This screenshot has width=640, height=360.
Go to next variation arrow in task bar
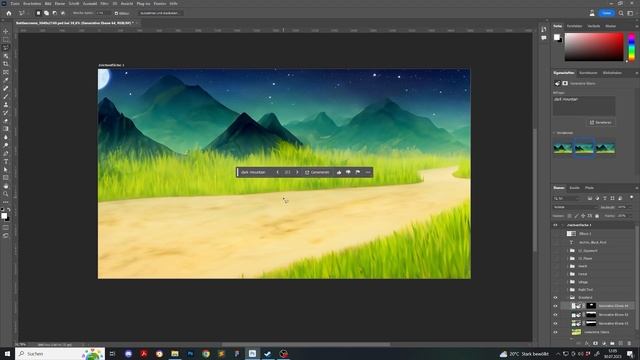click(x=297, y=172)
